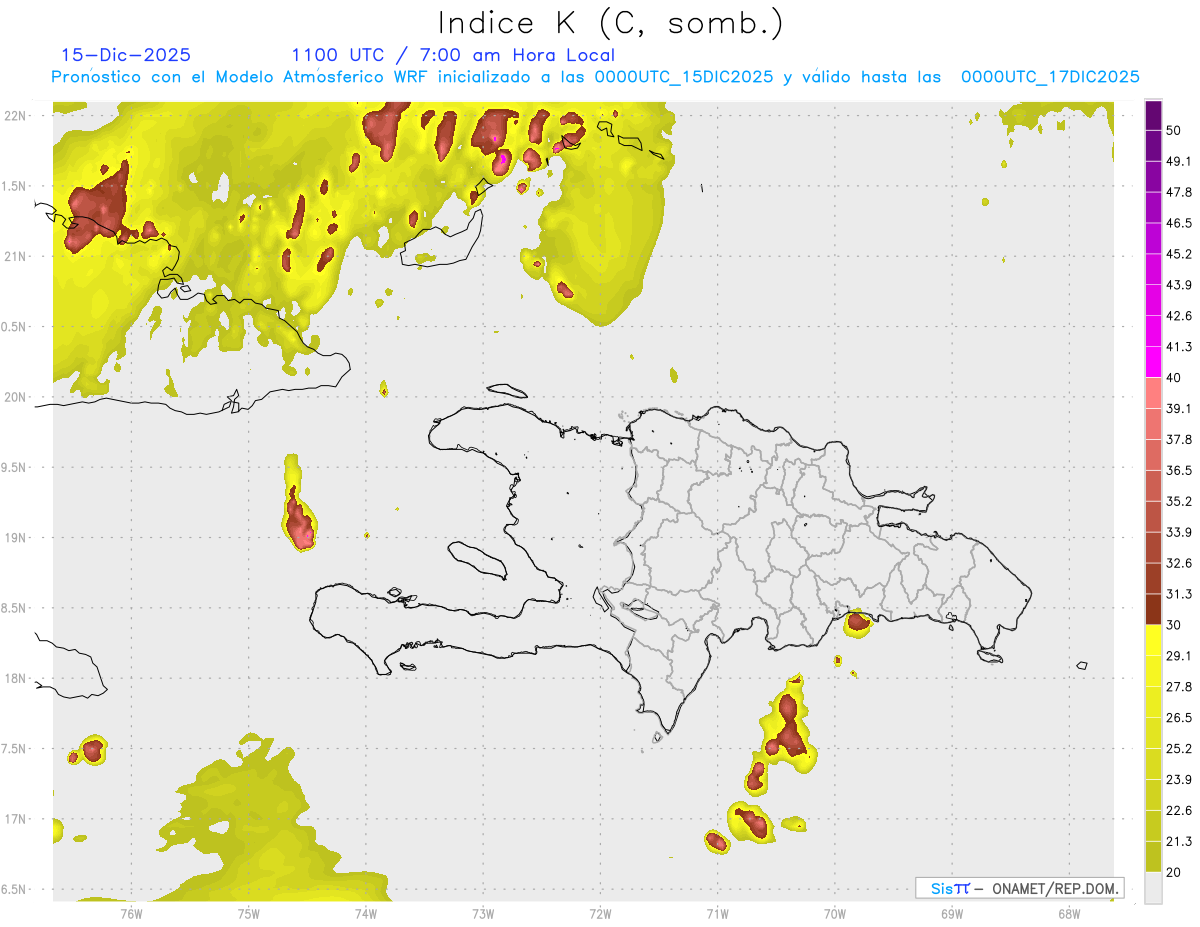Click the colorbar value '45.2'
Screen dimensions: 1200x927
(1178, 254)
